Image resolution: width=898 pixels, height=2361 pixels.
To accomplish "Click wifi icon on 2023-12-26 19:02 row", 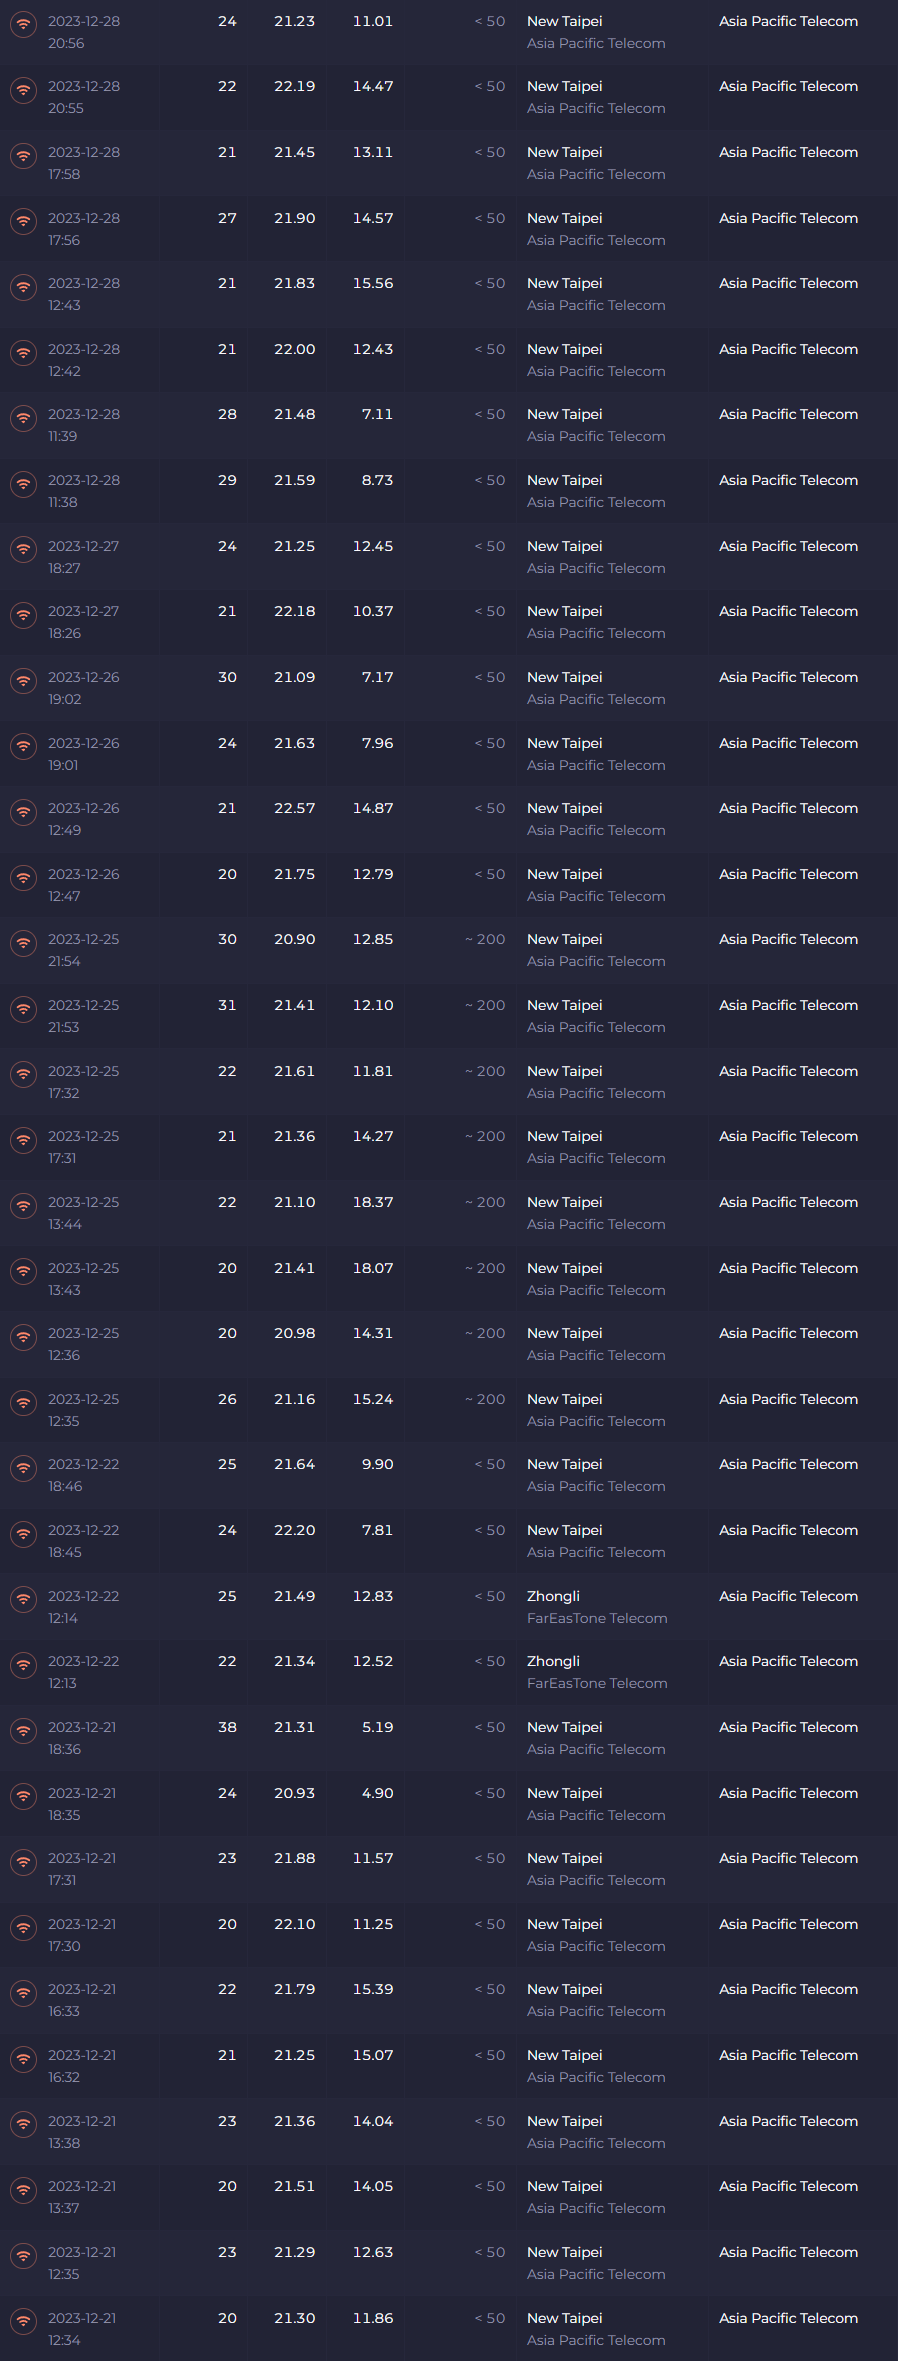I will pos(23,680).
